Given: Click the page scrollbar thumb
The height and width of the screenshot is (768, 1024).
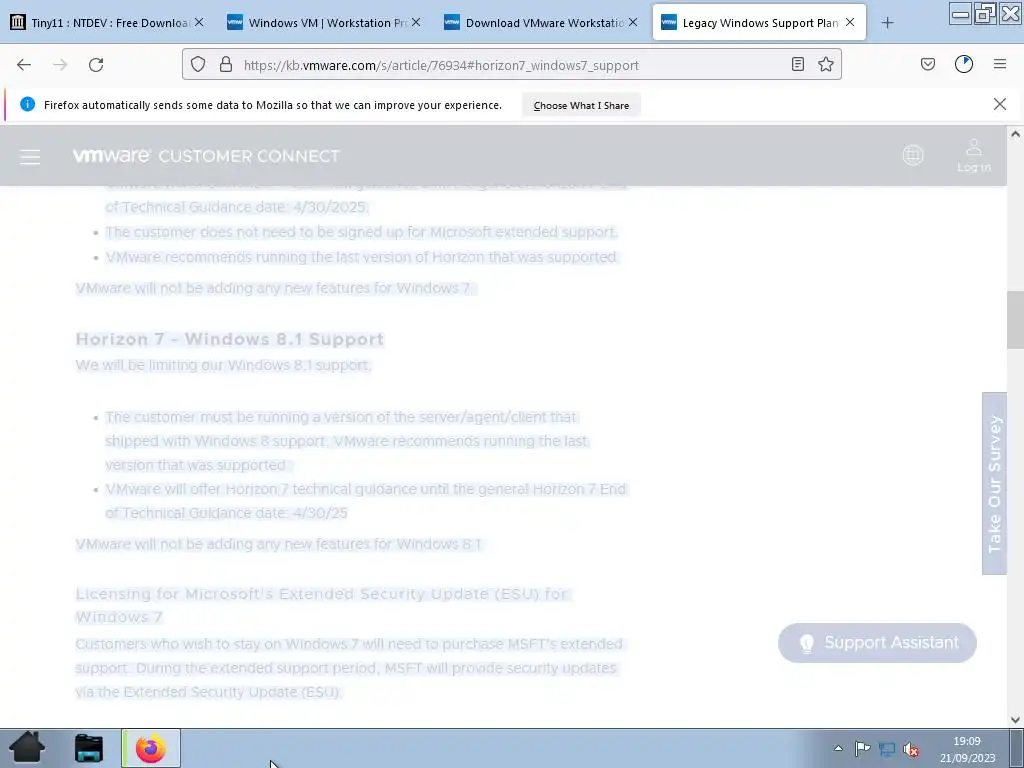Looking at the screenshot, I should click(x=1016, y=320).
